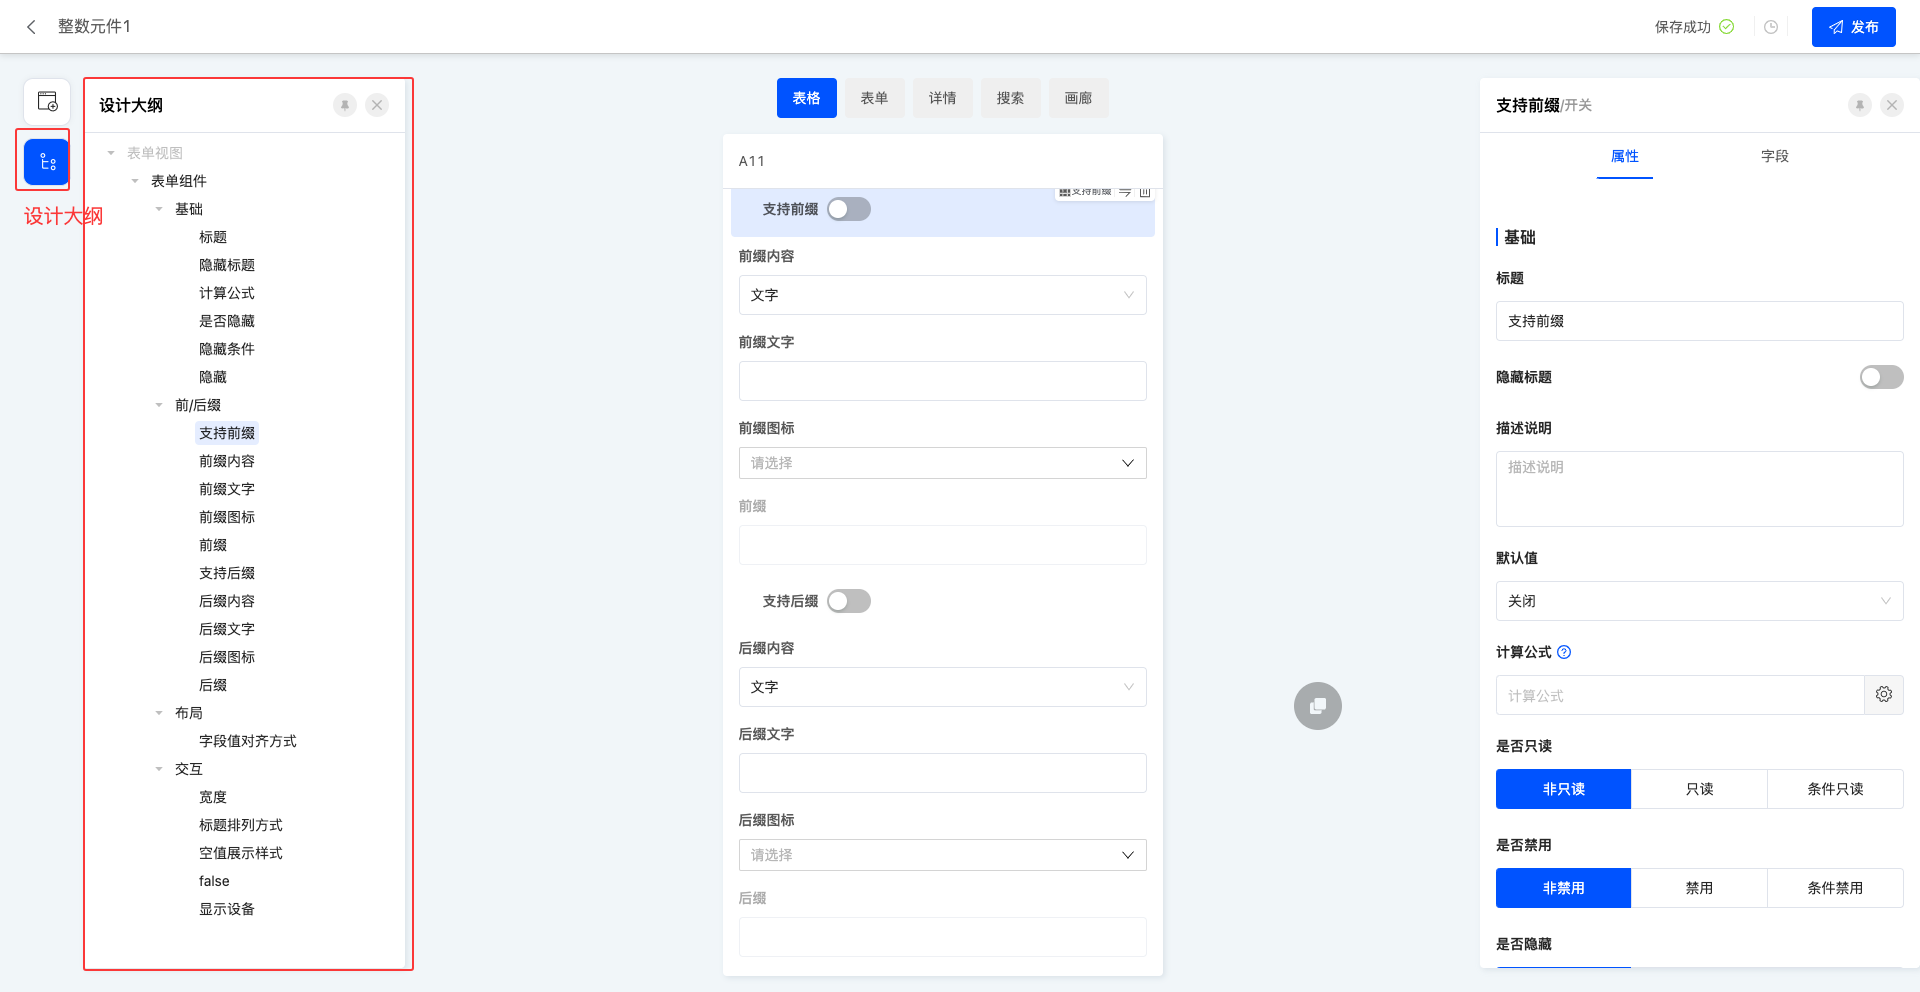Enable the 隐藏标题 switch
The width and height of the screenshot is (1920, 992).
coord(1881,377)
